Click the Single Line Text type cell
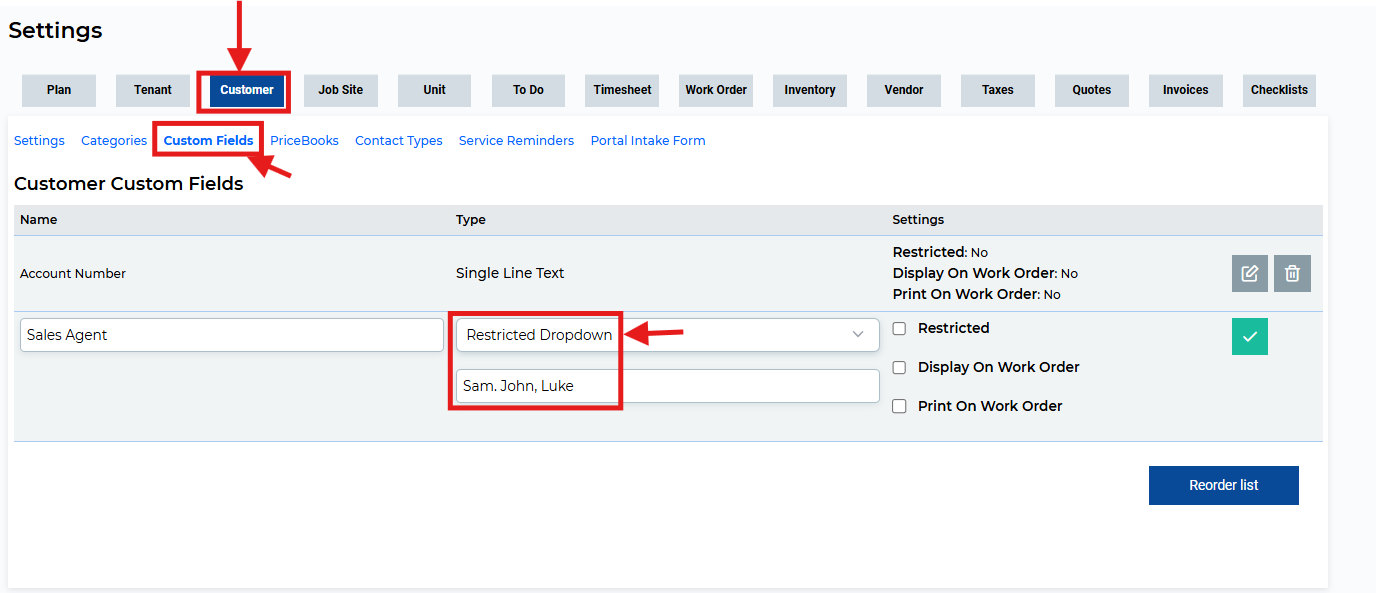1376x593 pixels. coord(510,273)
